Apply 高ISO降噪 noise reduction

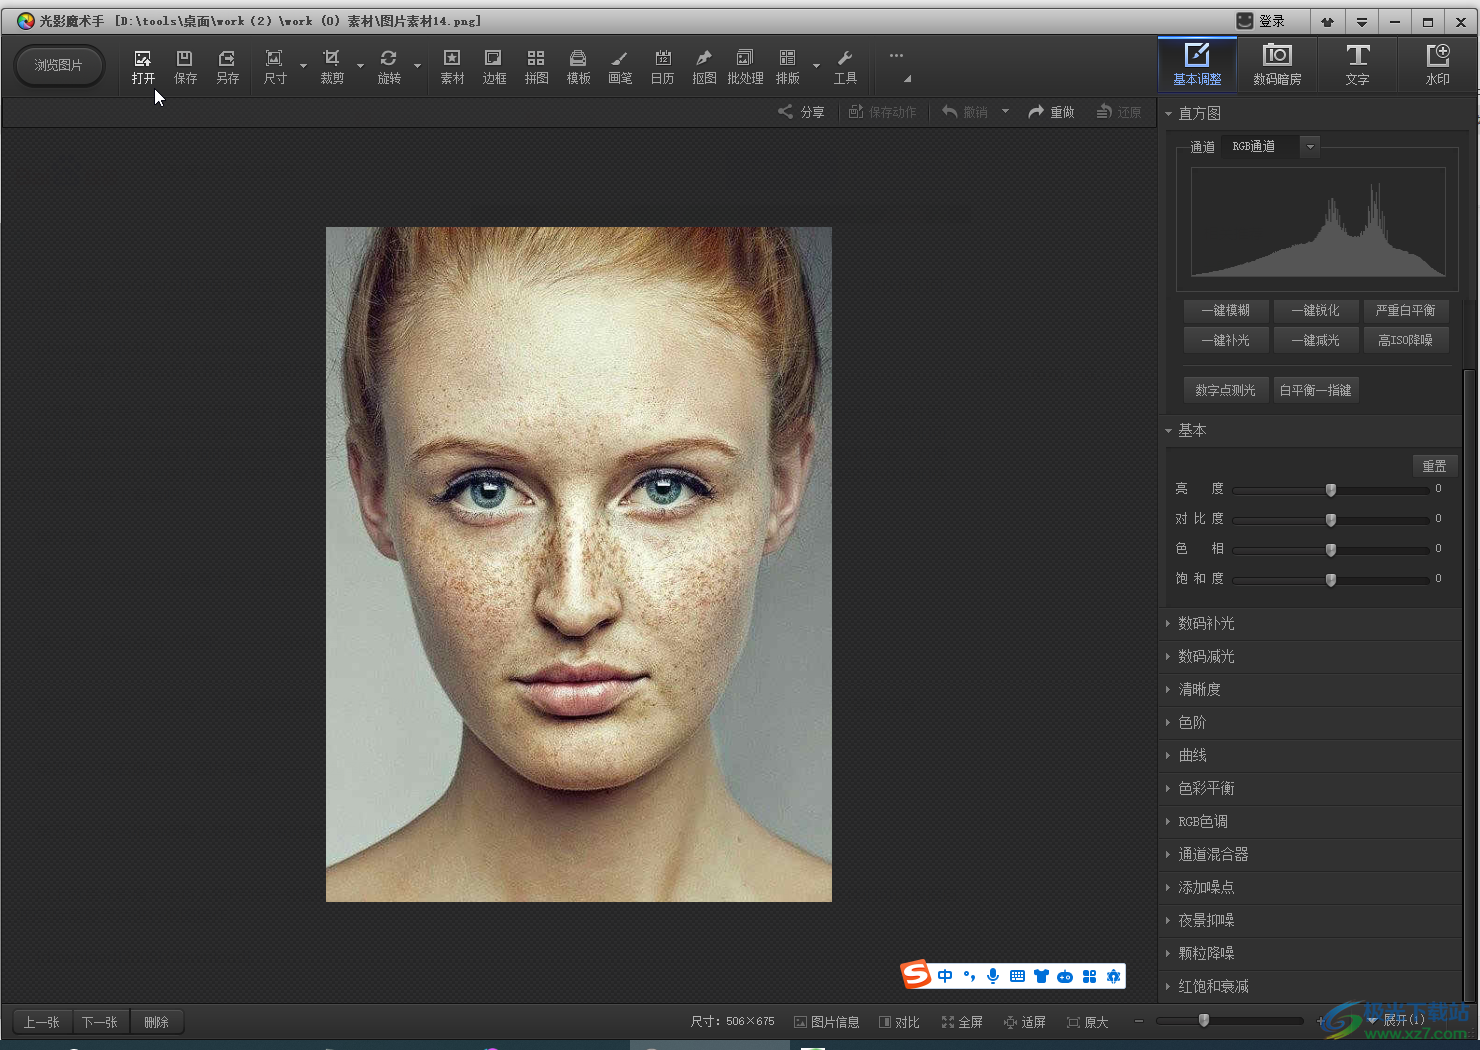pos(1405,341)
